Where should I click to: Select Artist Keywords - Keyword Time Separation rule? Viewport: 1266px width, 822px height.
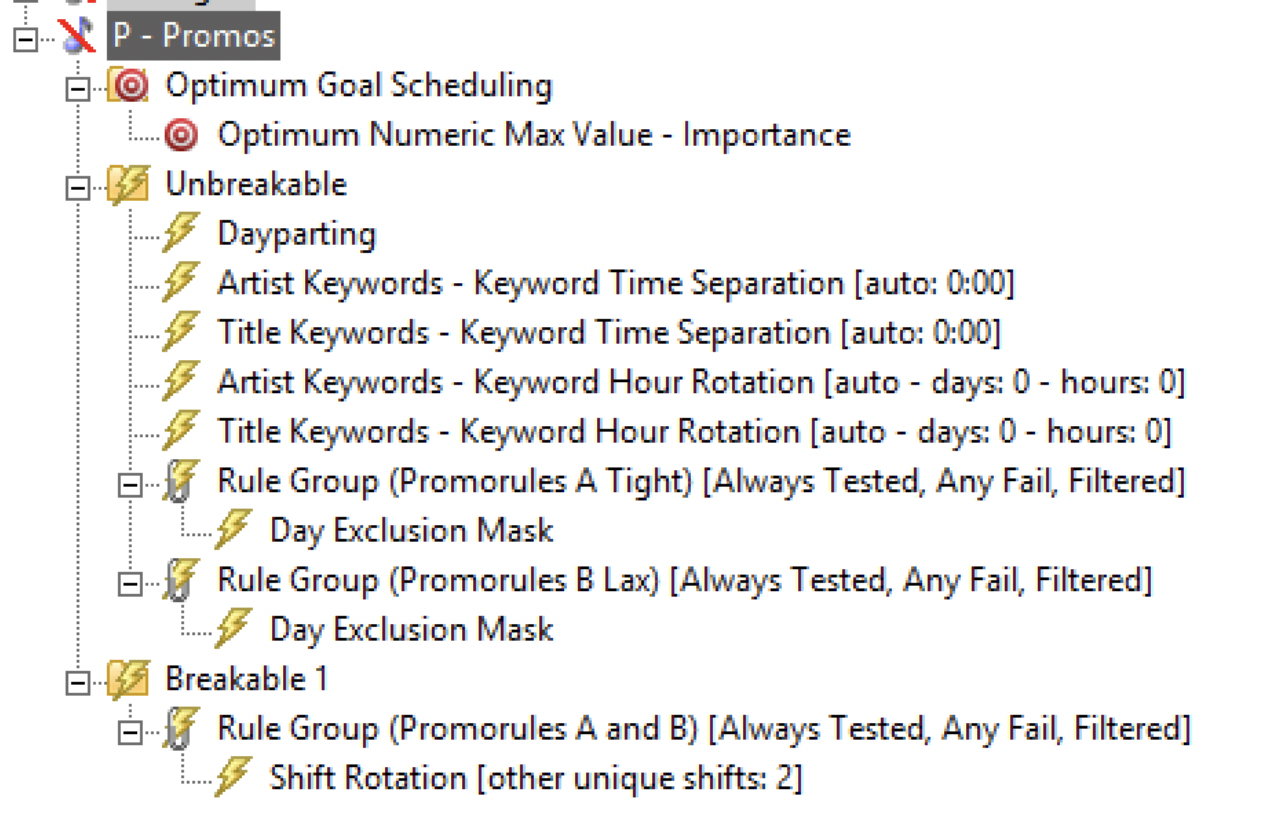coord(616,284)
